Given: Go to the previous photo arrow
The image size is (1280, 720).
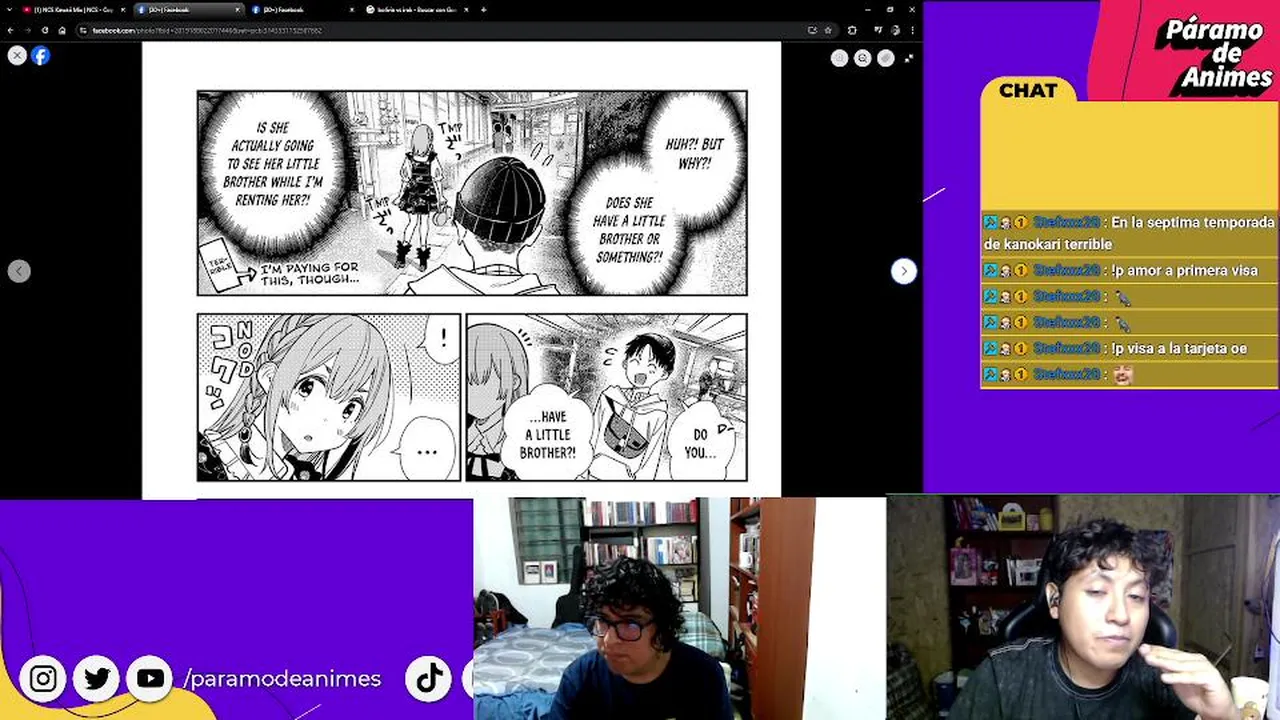Looking at the screenshot, I should (x=19, y=271).
